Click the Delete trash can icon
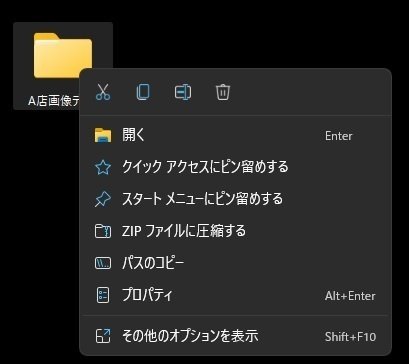The image size is (409, 364). click(223, 92)
